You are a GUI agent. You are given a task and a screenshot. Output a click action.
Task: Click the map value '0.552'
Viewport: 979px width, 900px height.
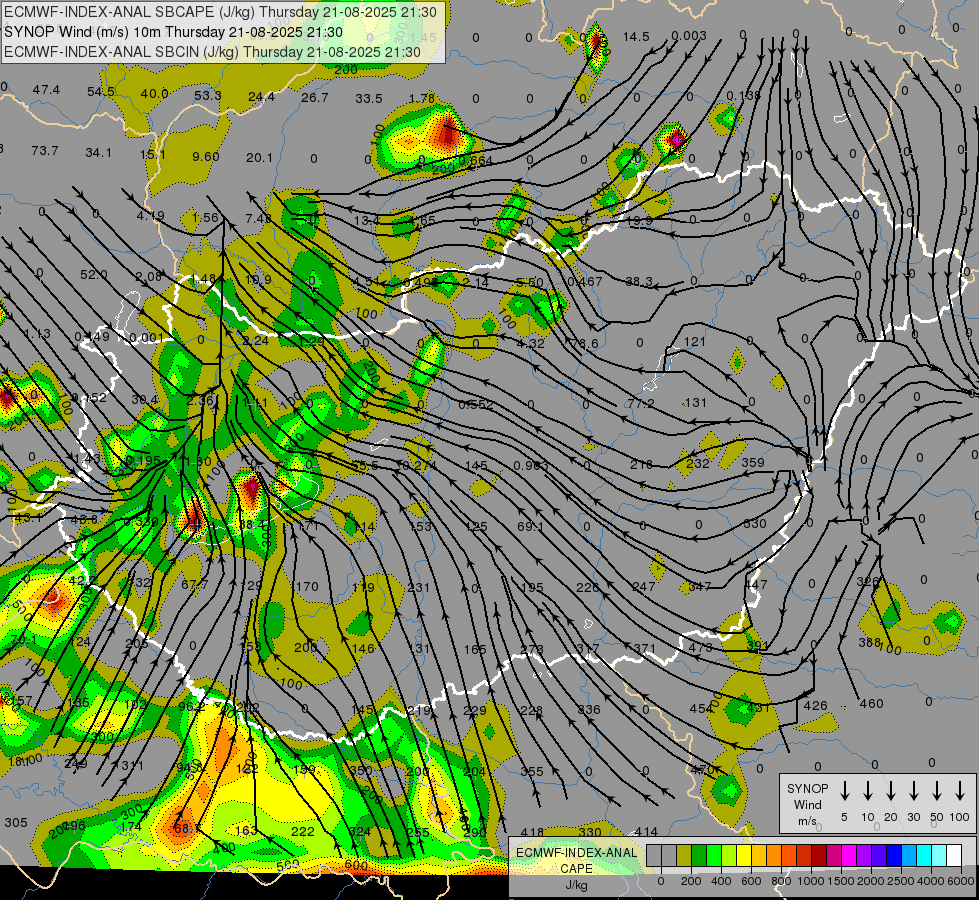476,405
